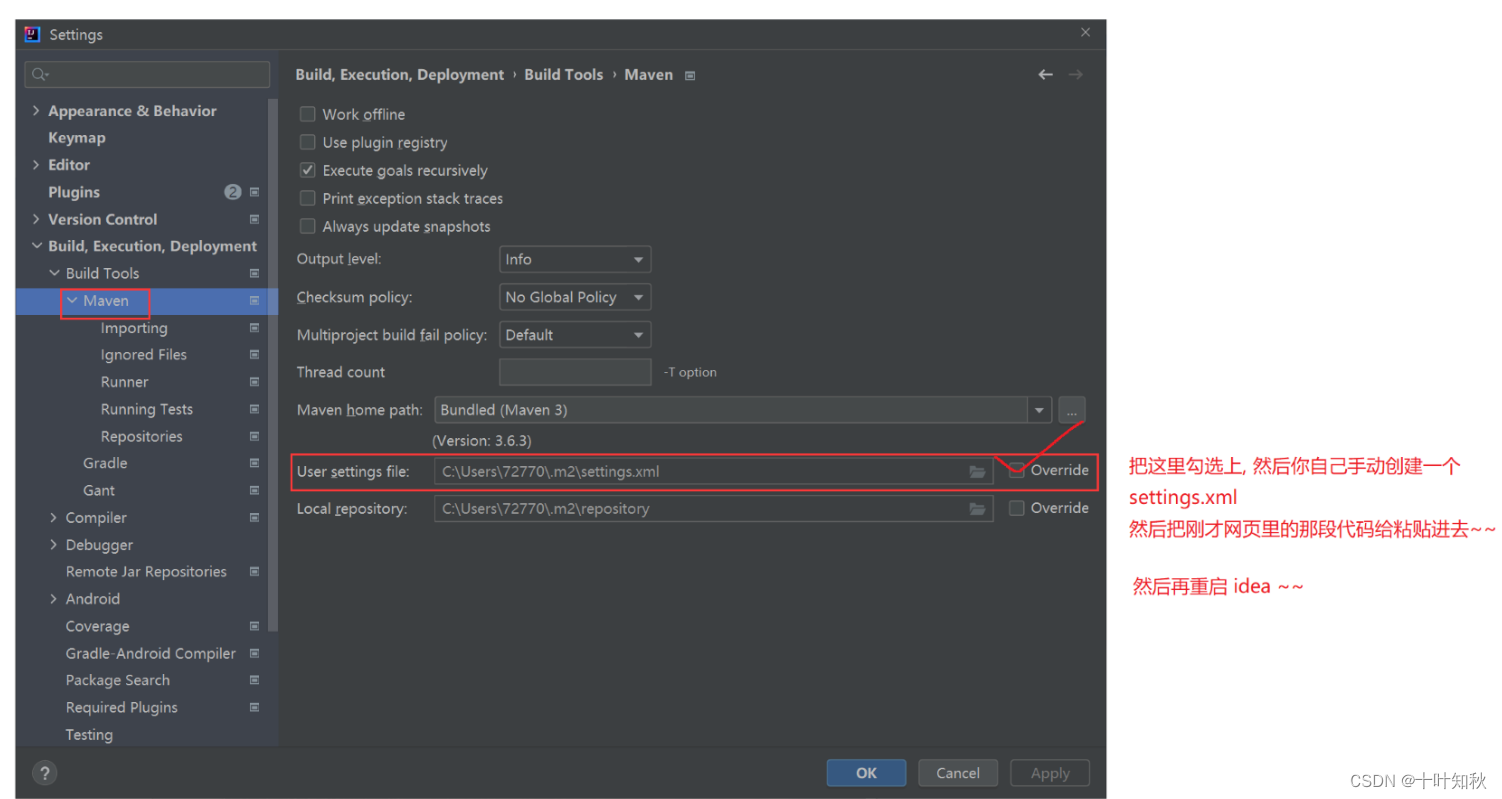Click the project-level icon beside Runner
The image size is (1502, 799).
coord(255,382)
